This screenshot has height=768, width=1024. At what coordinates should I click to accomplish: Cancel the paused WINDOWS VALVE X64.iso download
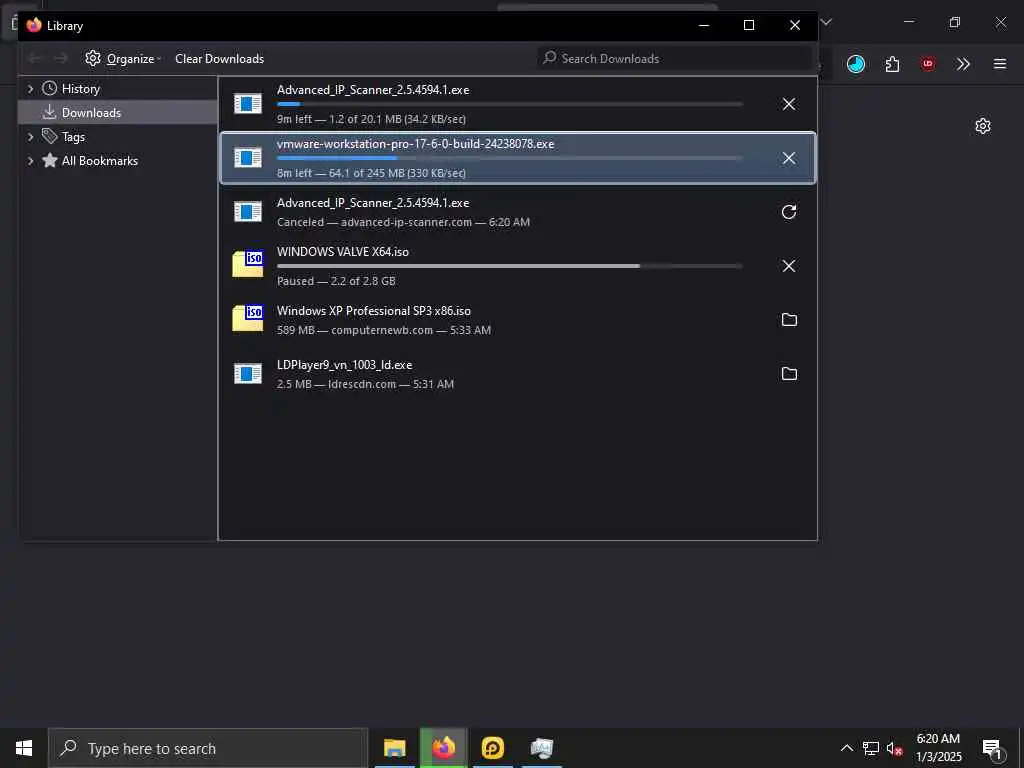[x=789, y=266]
